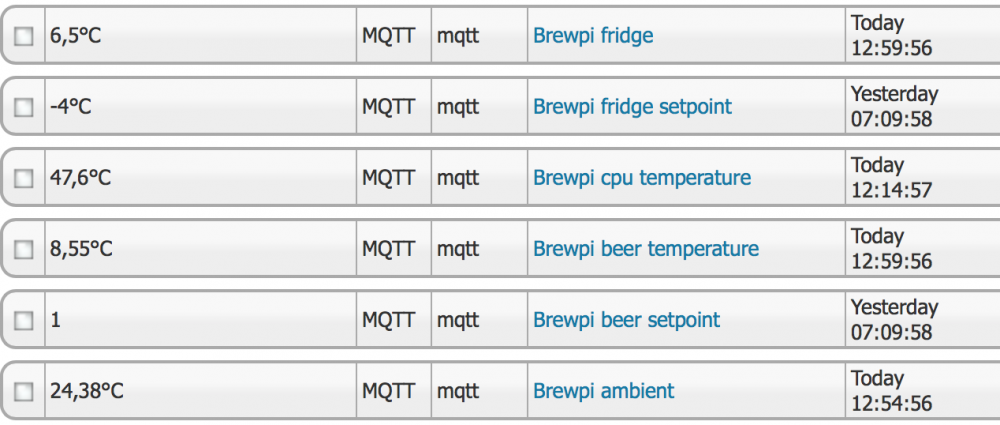
Task: Open the Brewpi beer setpoint link
Action: coord(626,320)
